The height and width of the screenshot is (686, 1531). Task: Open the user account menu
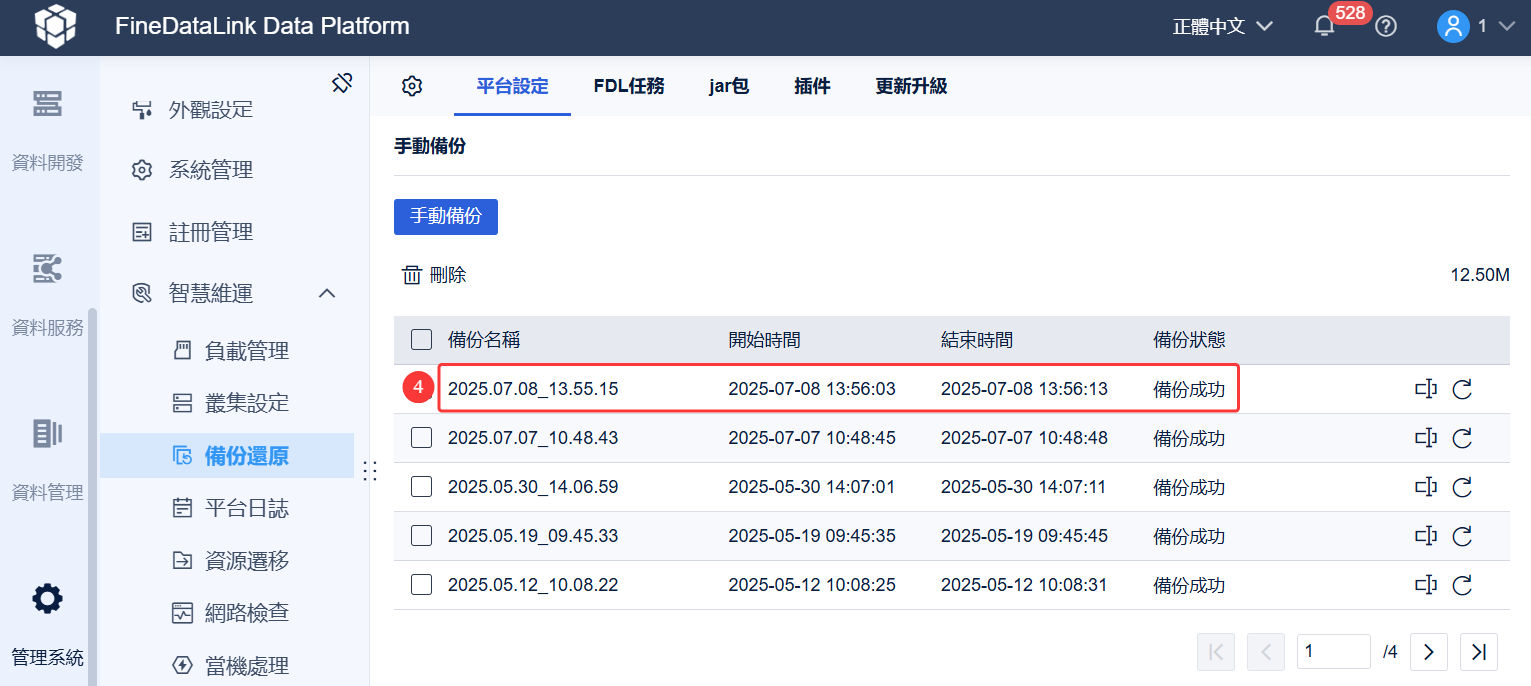[x=1476, y=27]
